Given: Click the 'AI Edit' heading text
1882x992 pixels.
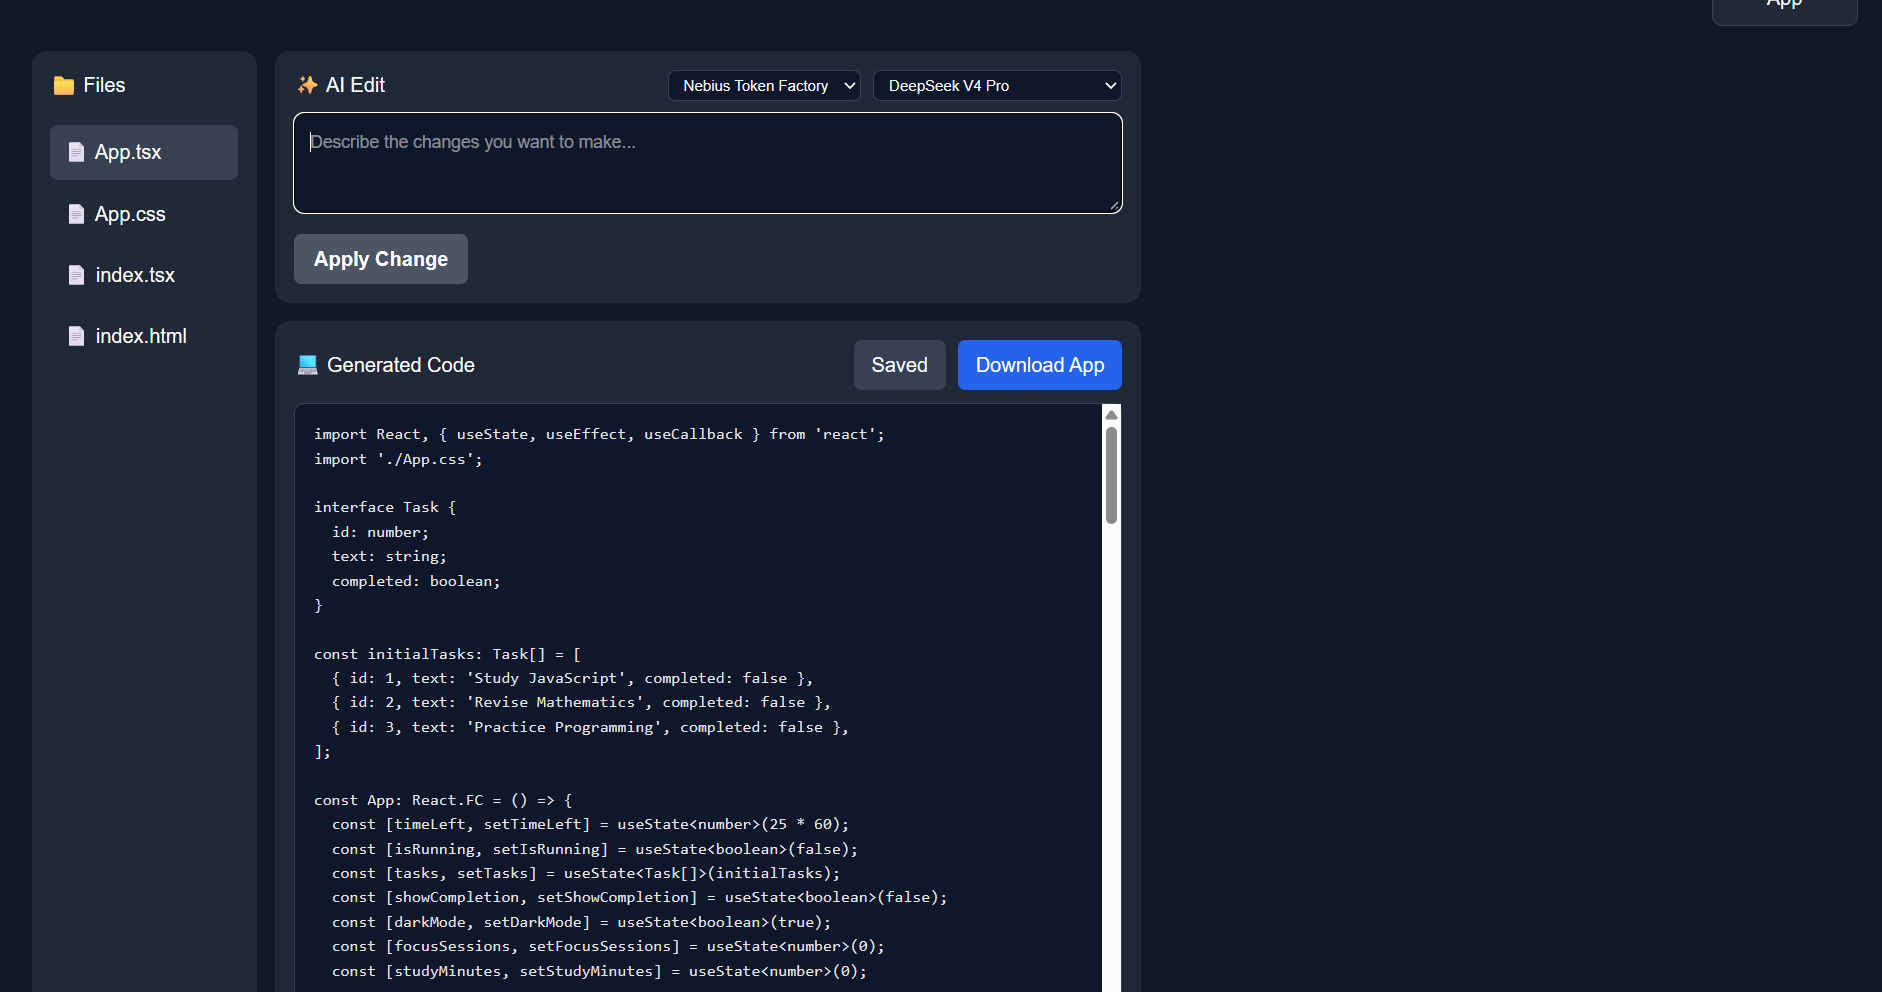Looking at the screenshot, I should pyautogui.click(x=355, y=85).
